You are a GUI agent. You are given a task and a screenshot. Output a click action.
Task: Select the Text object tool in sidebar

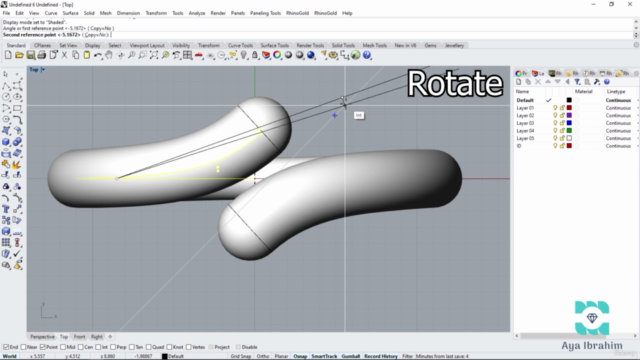[6, 209]
